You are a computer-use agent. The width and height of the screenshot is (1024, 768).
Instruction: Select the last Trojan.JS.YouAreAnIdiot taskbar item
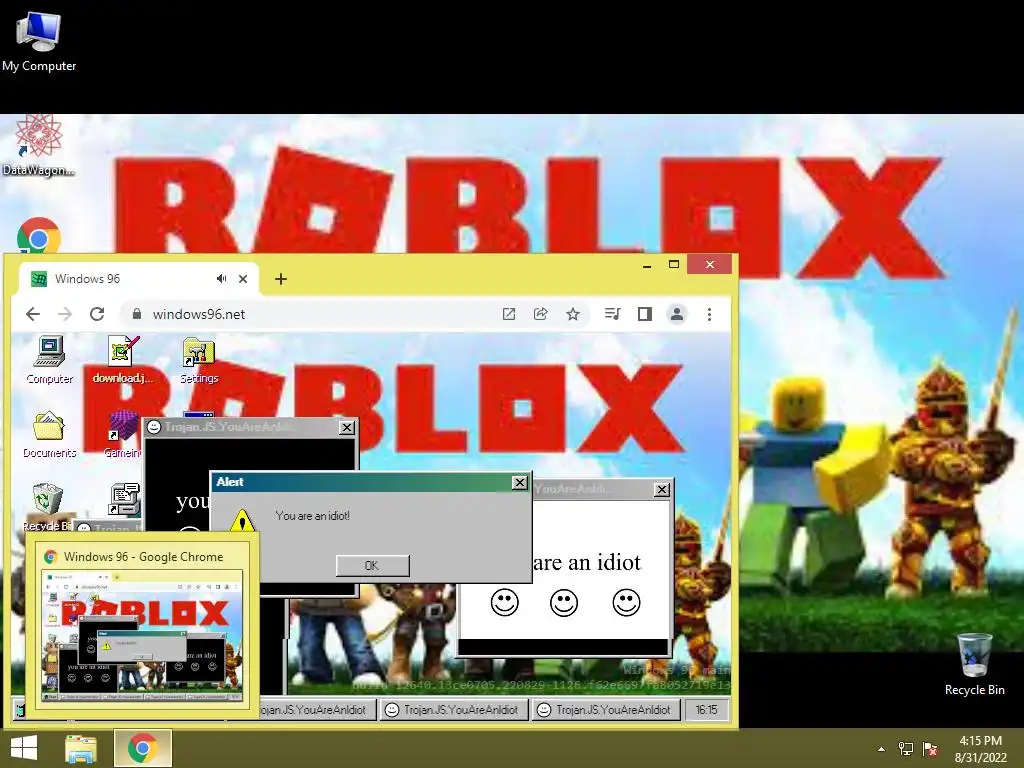pyautogui.click(x=606, y=709)
